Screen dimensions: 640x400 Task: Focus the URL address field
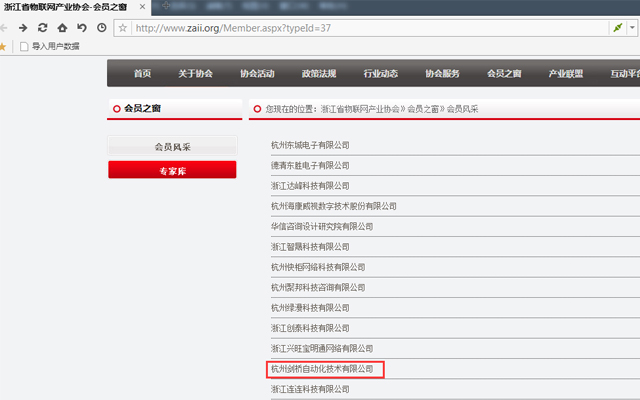tap(369, 28)
